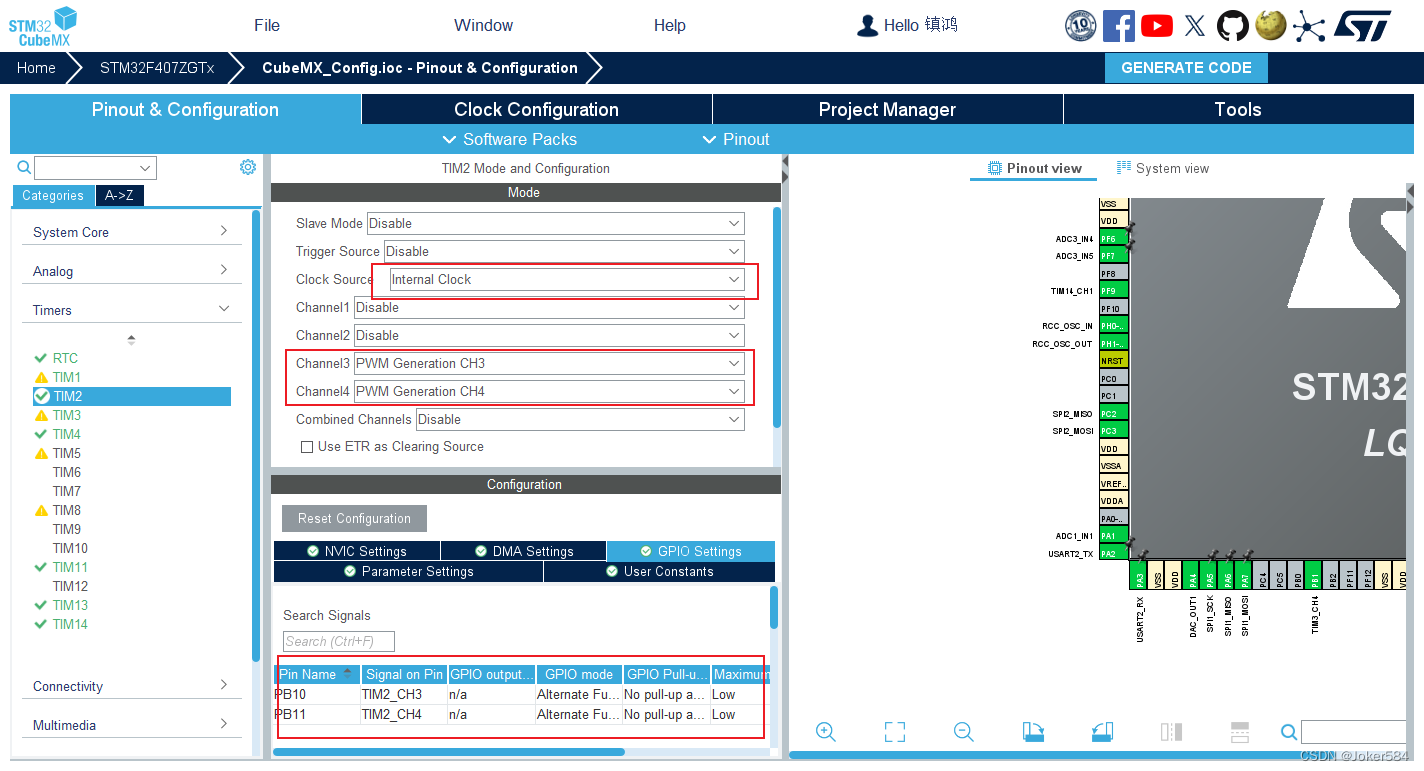Screen dimensions: 1424x771
Task: Click the X social icon
Action: pos(1194,26)
